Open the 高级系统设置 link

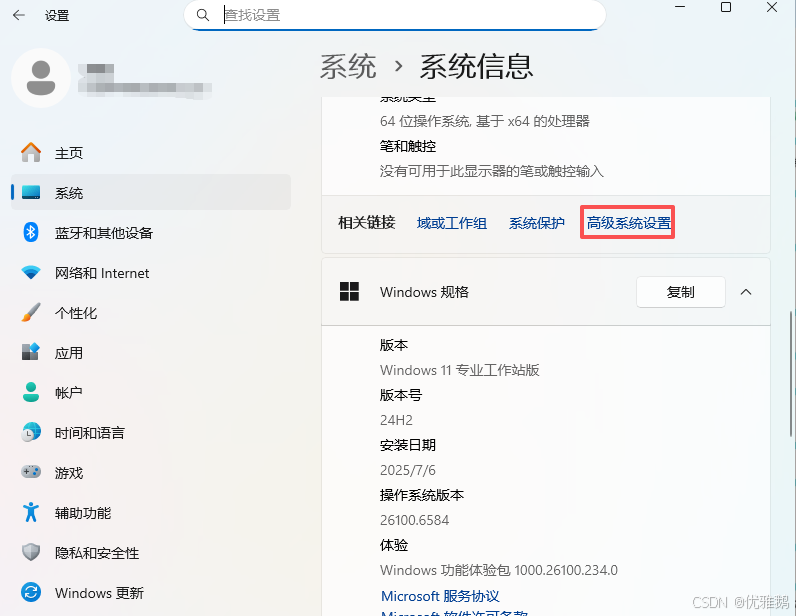point(628,223)
